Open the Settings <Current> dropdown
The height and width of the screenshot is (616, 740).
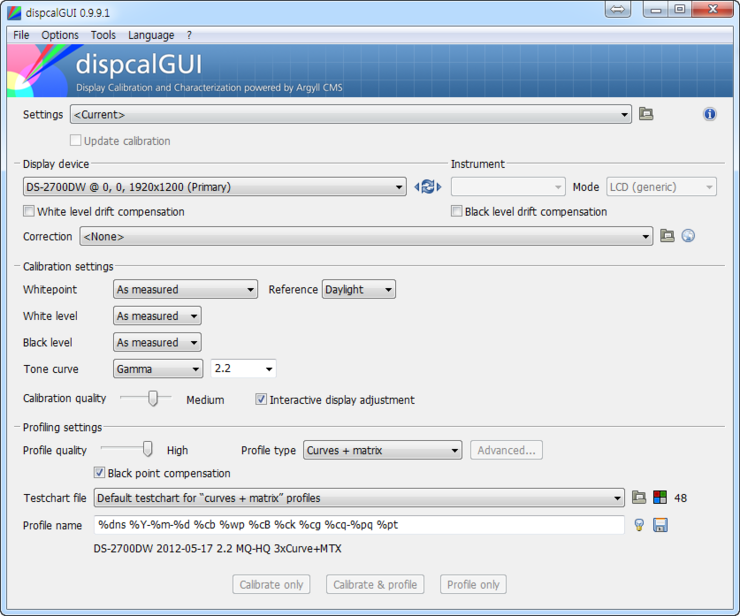(351, 114)
